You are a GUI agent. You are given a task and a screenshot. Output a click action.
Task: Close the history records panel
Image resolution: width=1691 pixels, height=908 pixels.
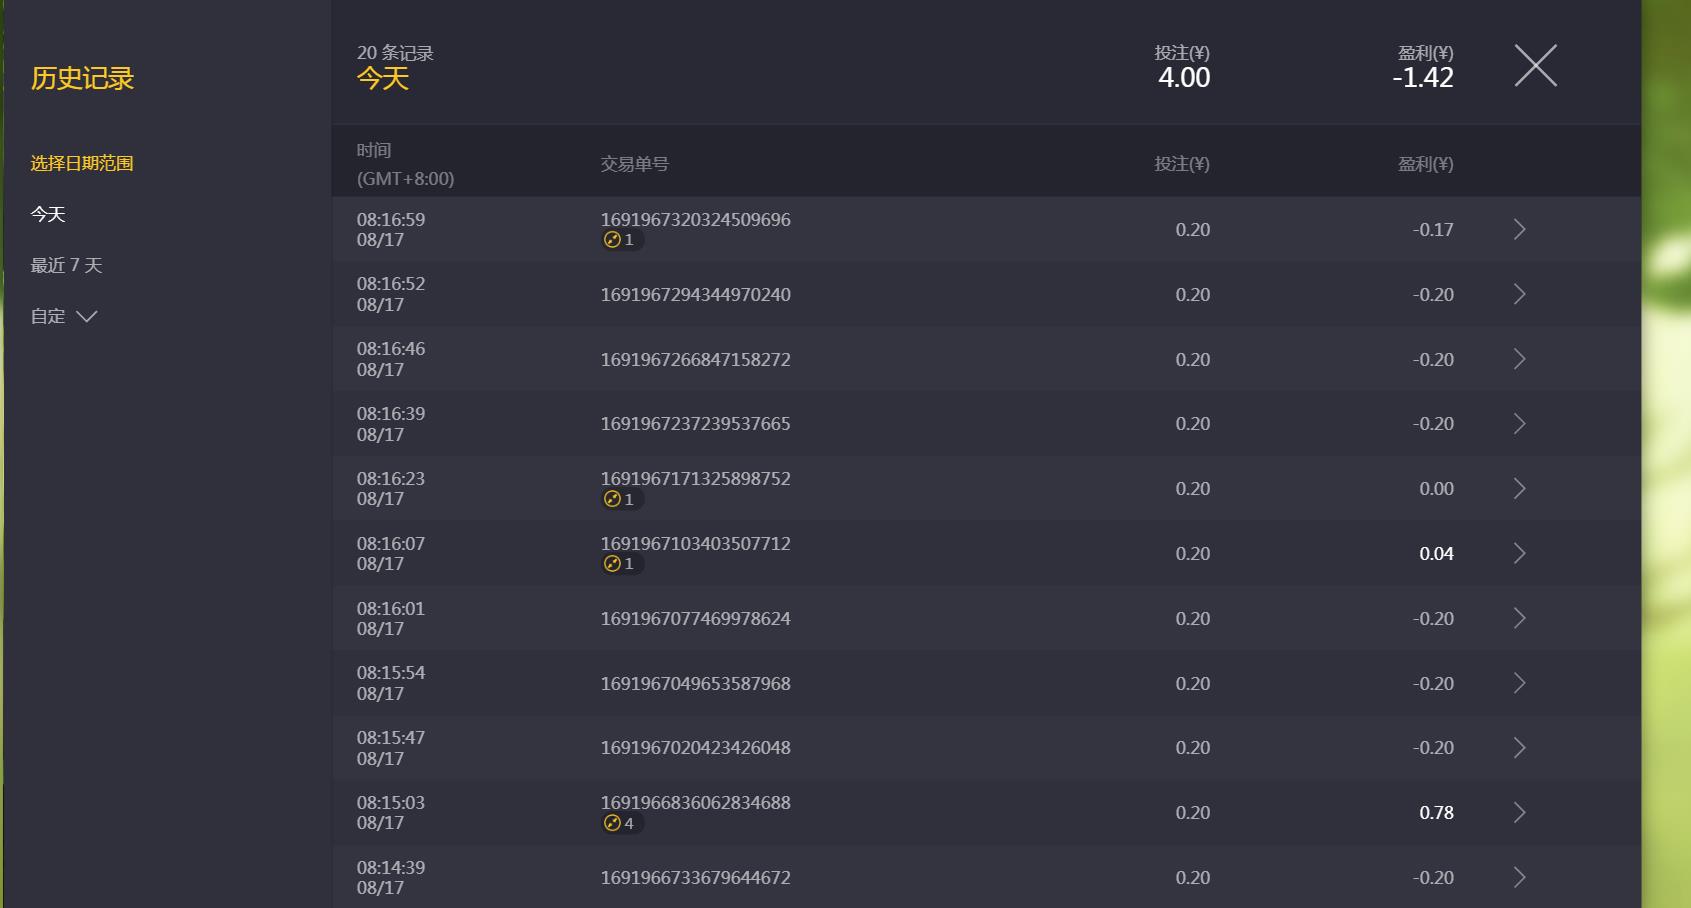point(1535,66)
